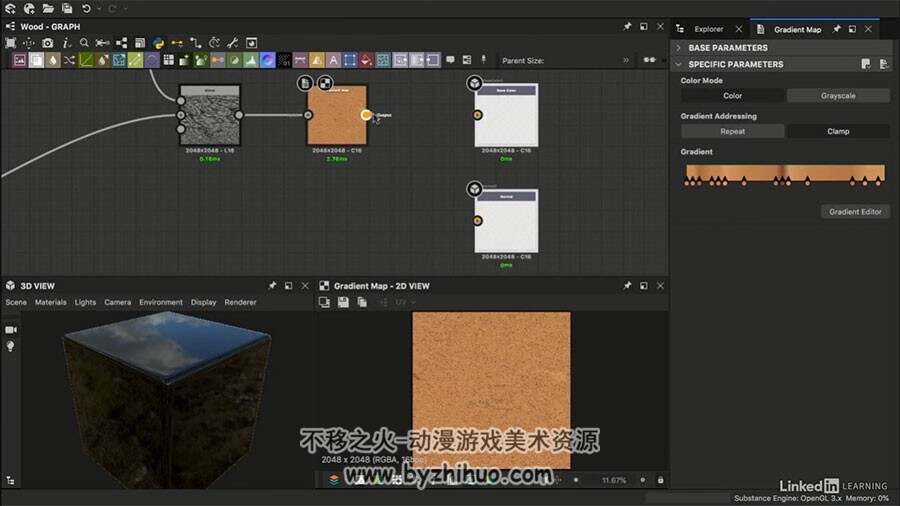Open the undo history dropdown arrow

[99, 9]
